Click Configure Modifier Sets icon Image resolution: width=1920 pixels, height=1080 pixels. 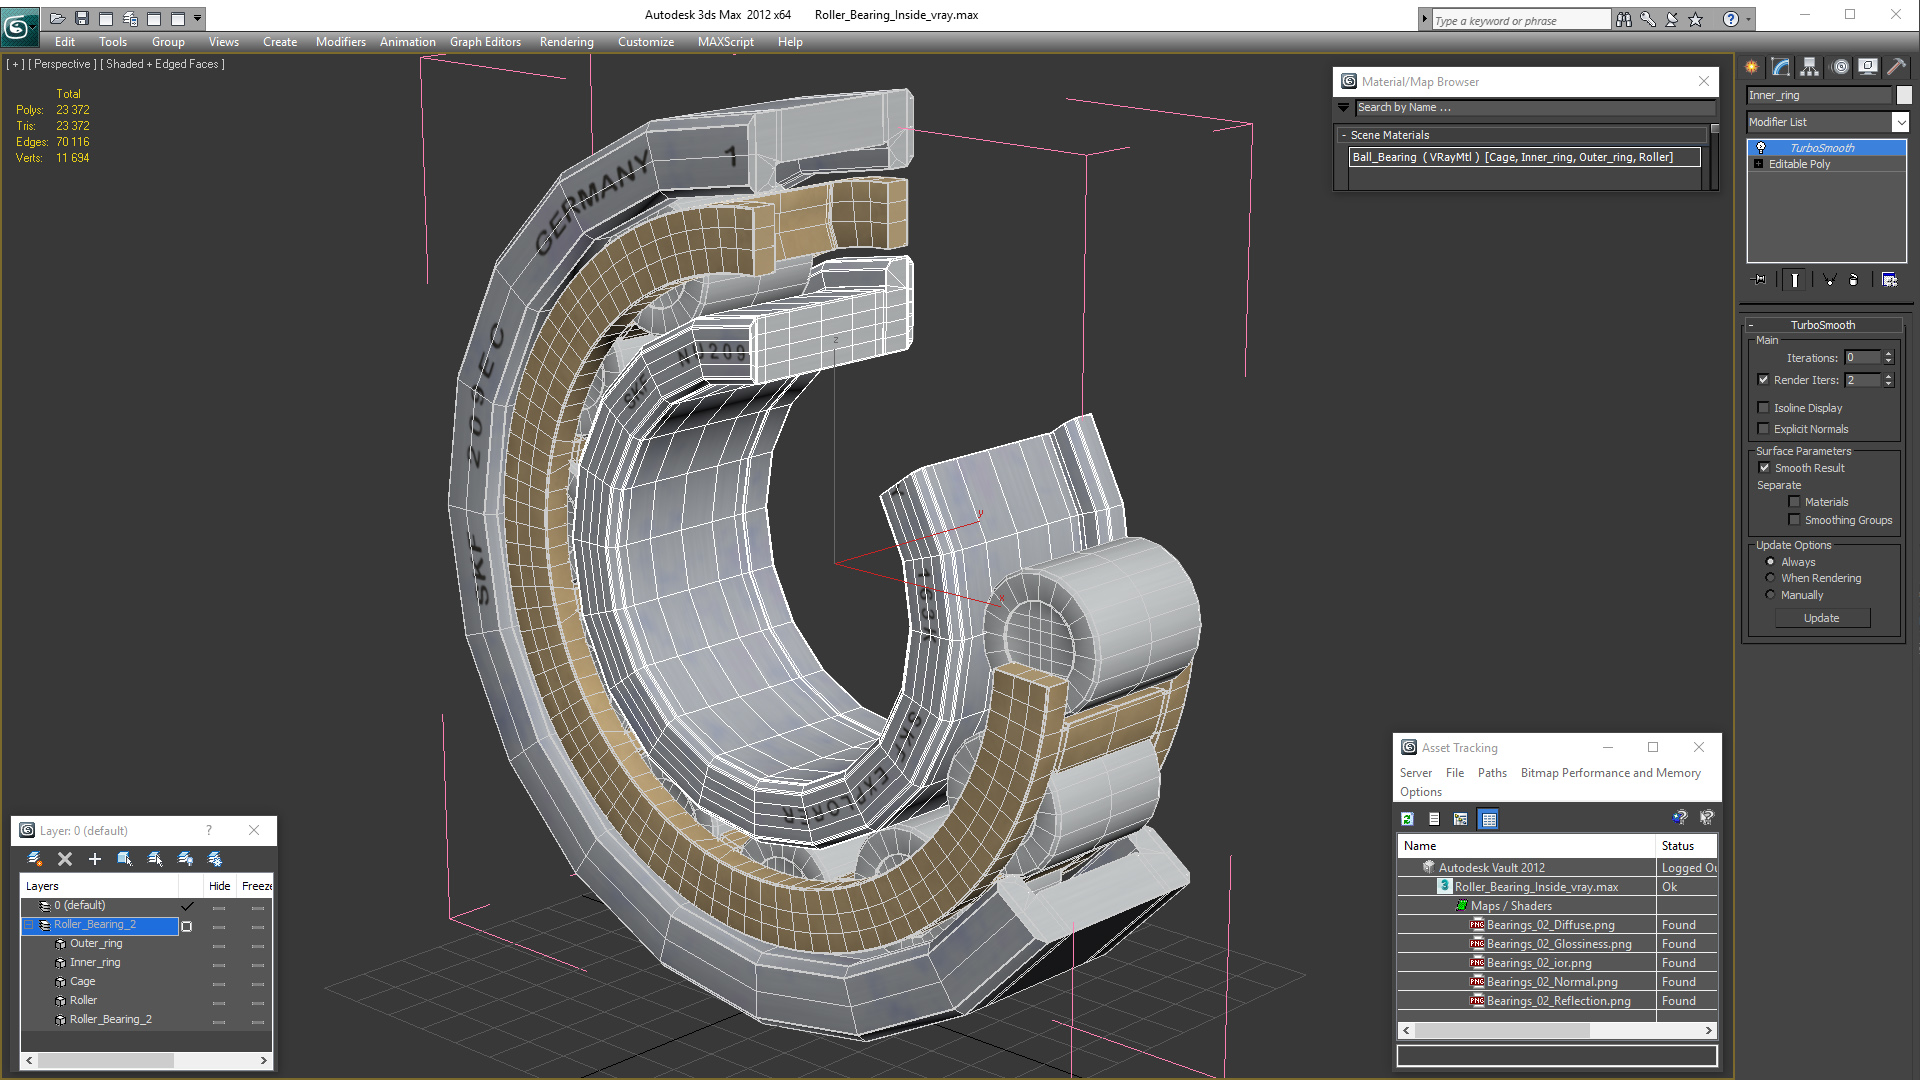point(1889,280)
